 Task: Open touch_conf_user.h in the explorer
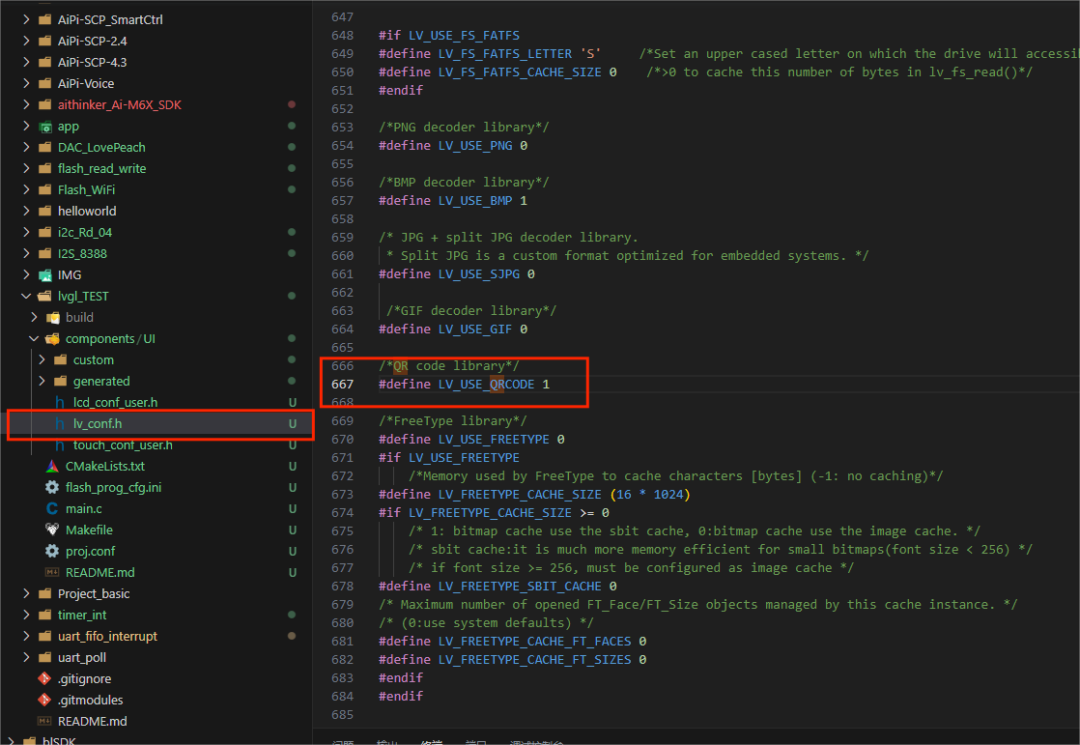(123, 445)
